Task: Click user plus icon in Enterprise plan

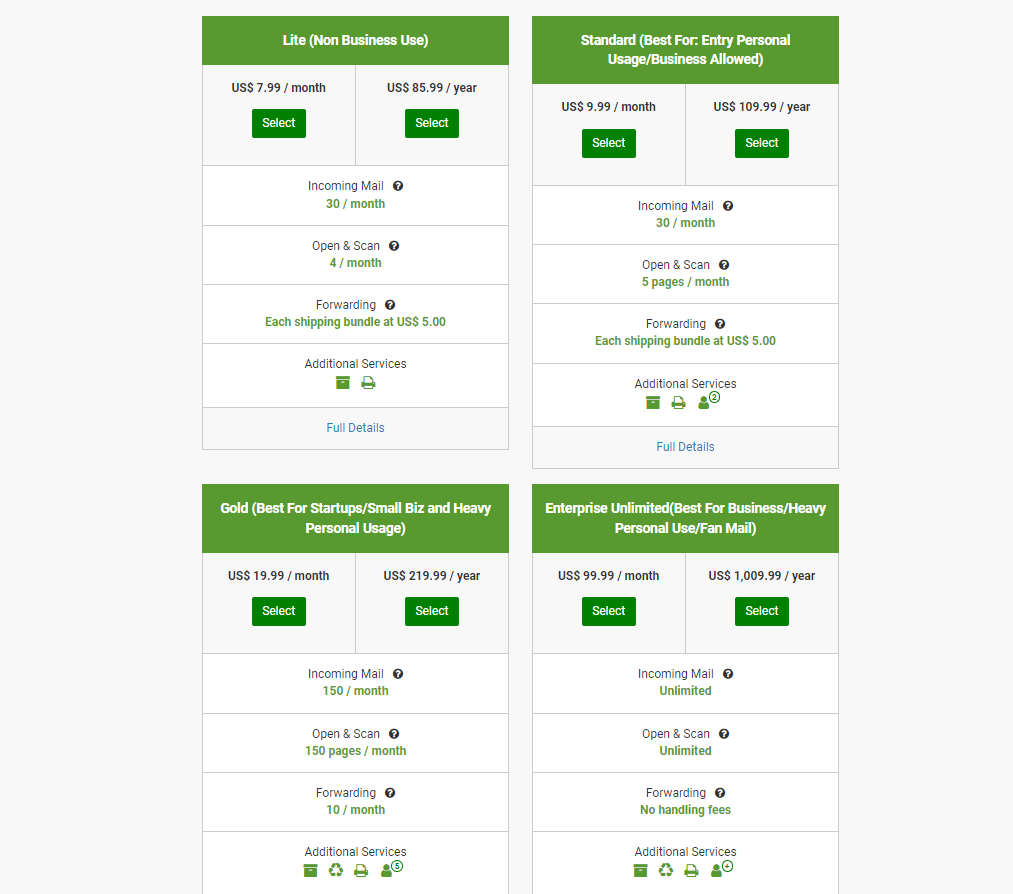Action: point(722,869)
